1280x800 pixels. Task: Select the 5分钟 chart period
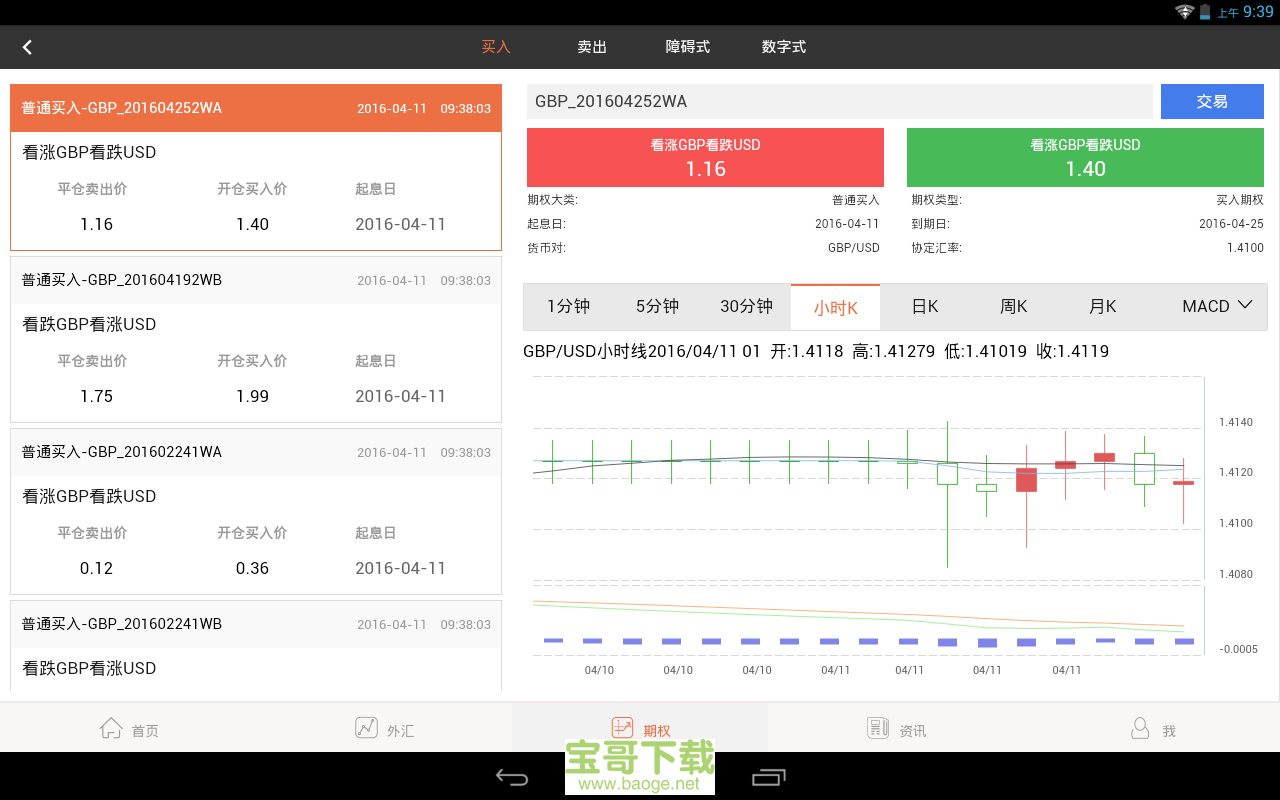657,307
